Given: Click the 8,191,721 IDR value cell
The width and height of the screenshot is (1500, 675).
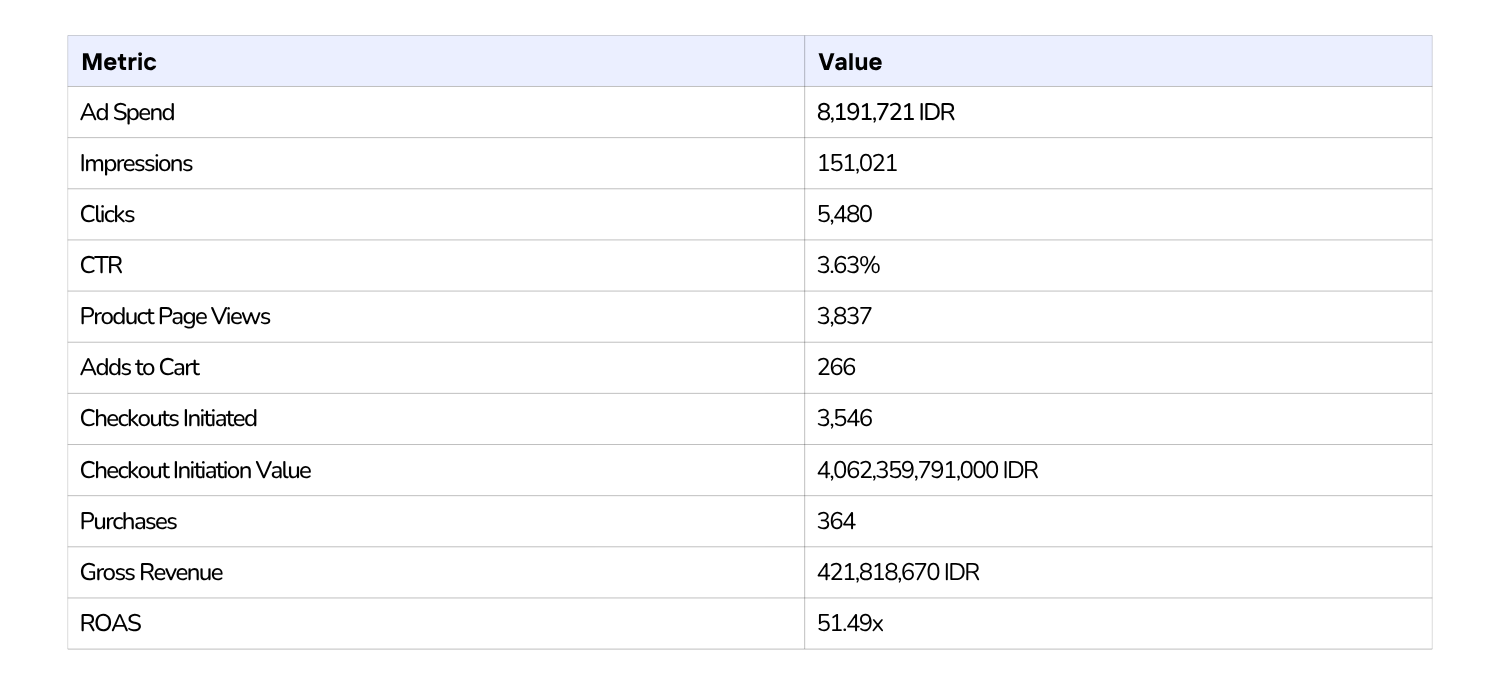Looking at the screenshot, I should click(886, 113).
